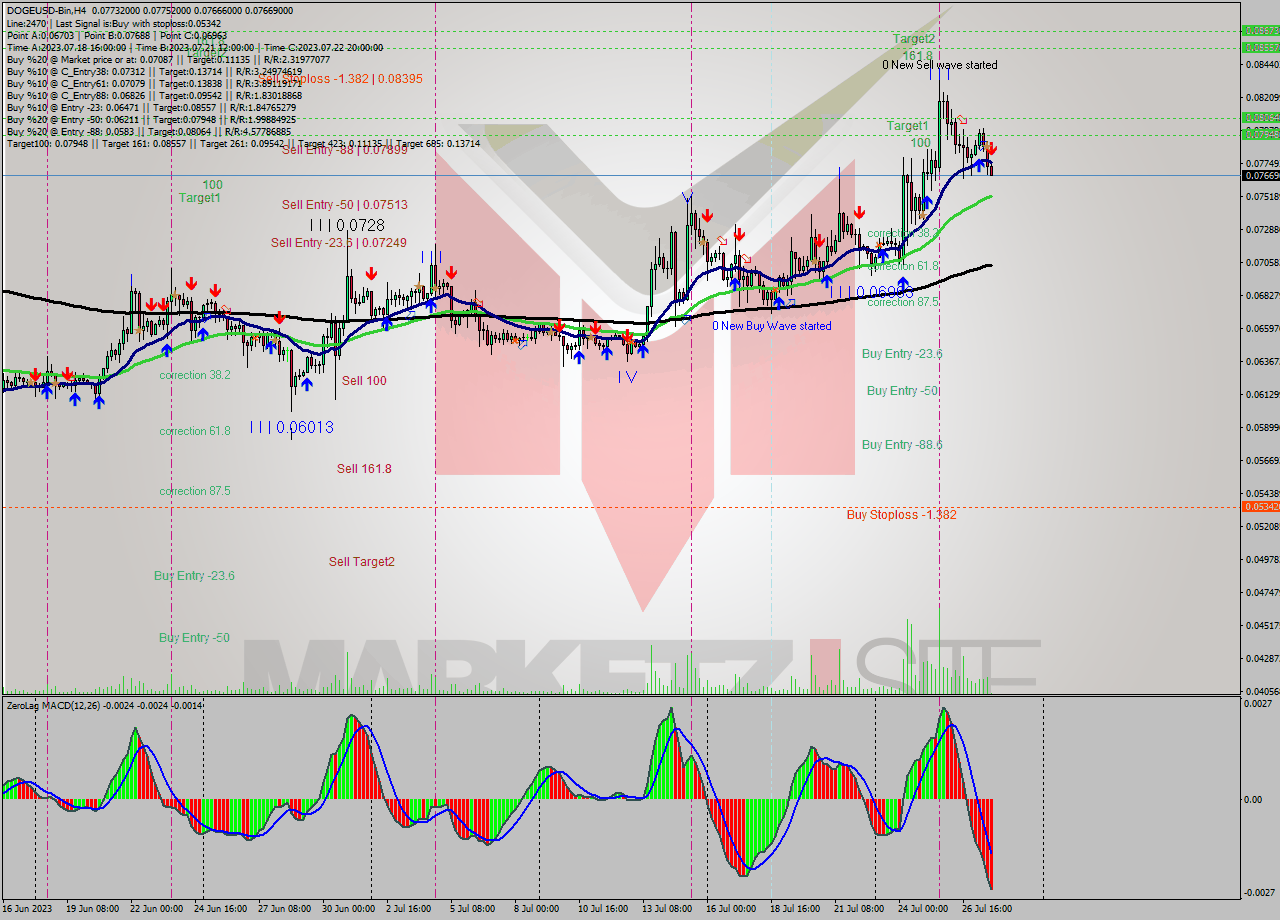Screen dimensions: 1280x920
Task: Click the '30 Jun 00:00' date label
Action: tap(351, 909)
